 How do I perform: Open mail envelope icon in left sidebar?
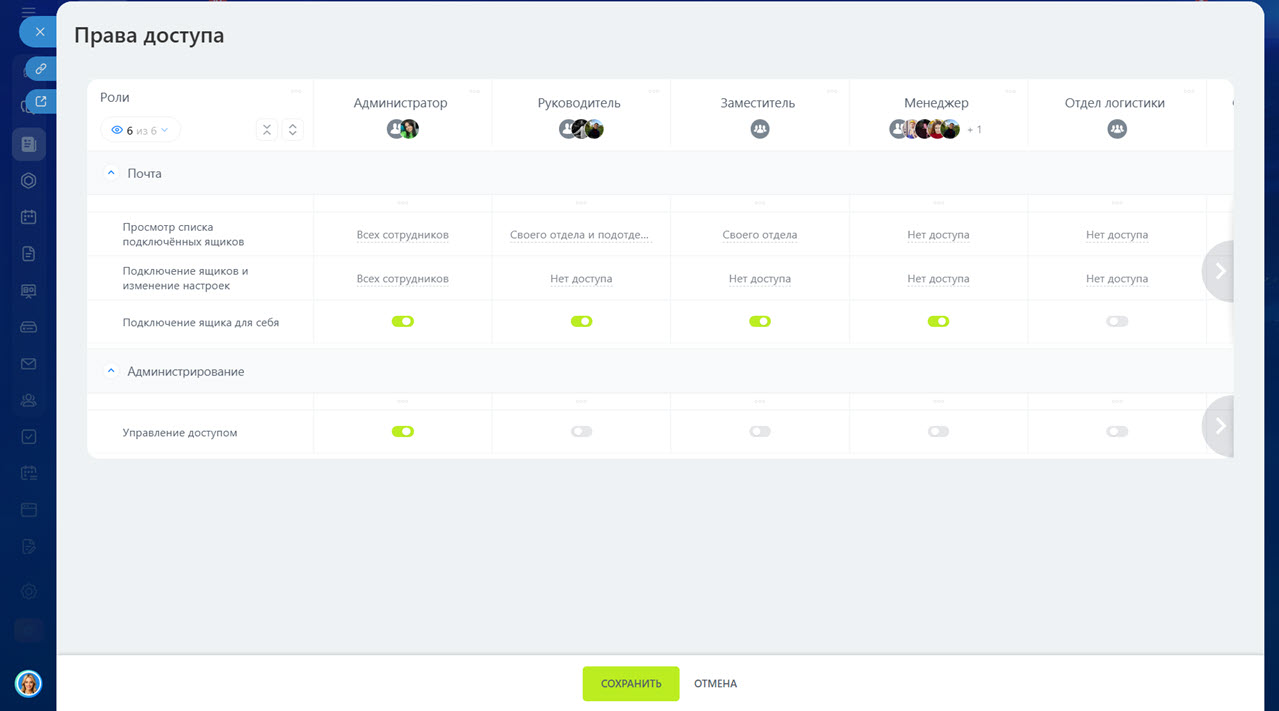pyautogui.click(x=29, y=364)
